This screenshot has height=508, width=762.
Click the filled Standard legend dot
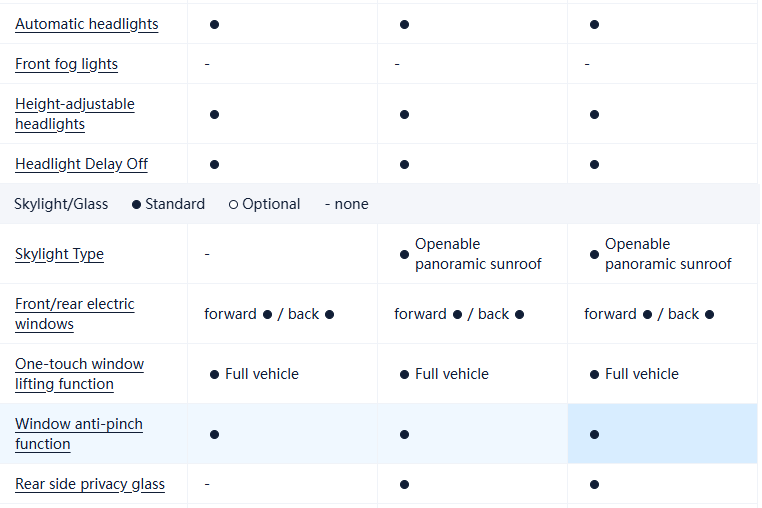click(136, 204)
